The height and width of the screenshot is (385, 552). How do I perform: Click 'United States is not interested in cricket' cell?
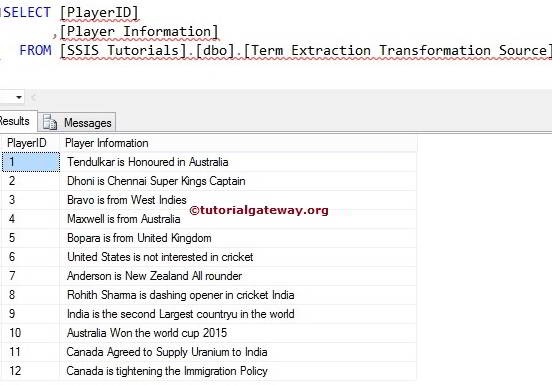click(x=238, y=257)
